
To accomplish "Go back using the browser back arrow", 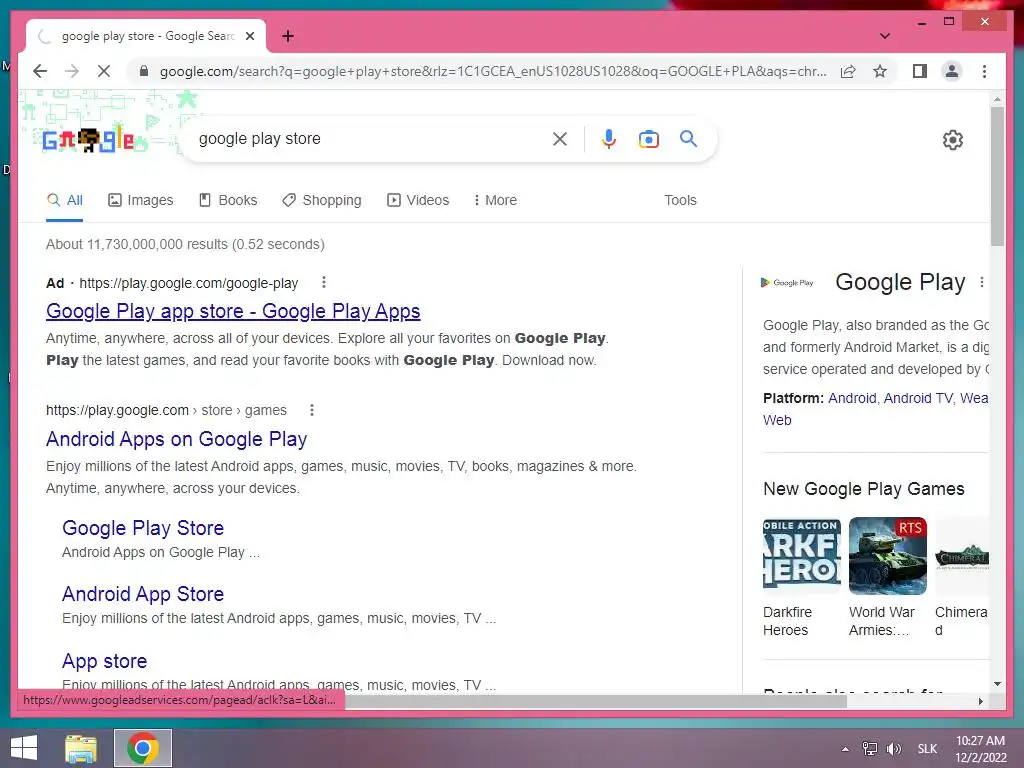I will point(40,71).
